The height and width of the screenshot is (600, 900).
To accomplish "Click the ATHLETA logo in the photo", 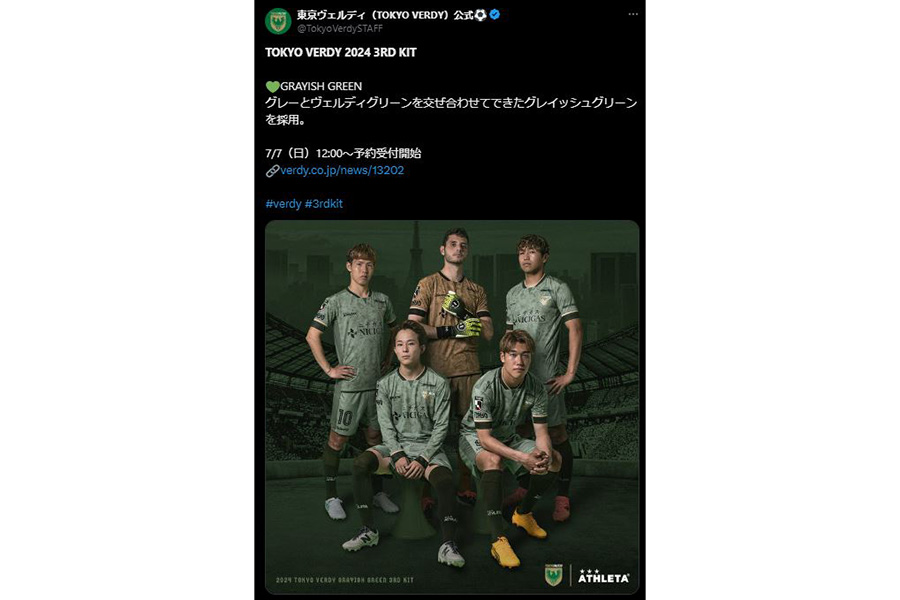I will point(603,576).
